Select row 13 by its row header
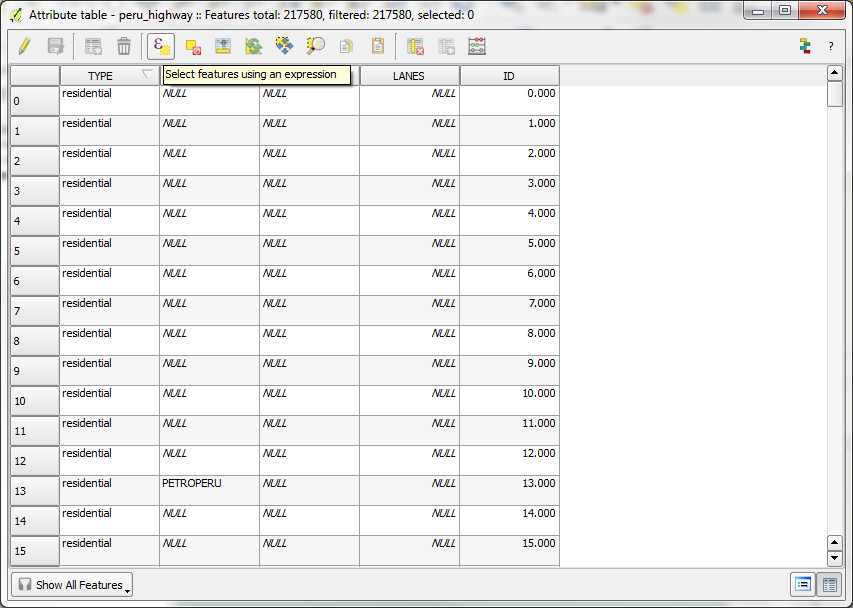Screen dimensions: 853x608 [x=35, y=491]
